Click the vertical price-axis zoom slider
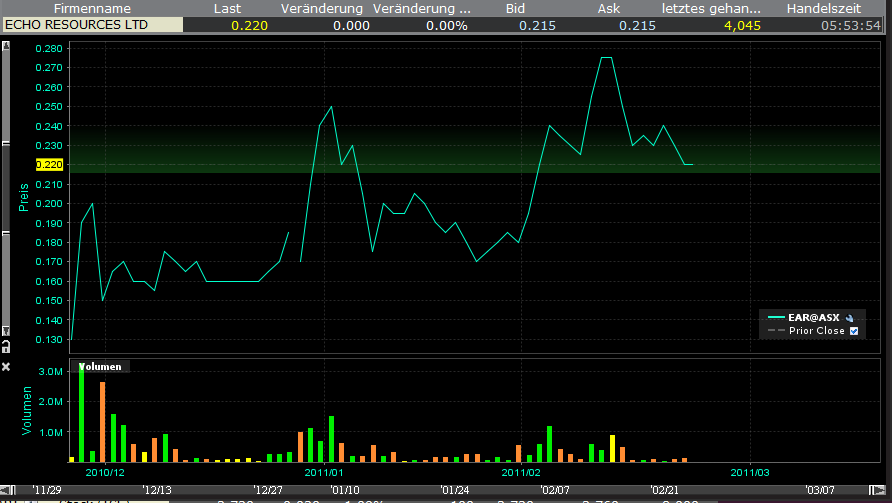This screenshot has width=892, height=503. pyautogui.click(x=5, y=187)
